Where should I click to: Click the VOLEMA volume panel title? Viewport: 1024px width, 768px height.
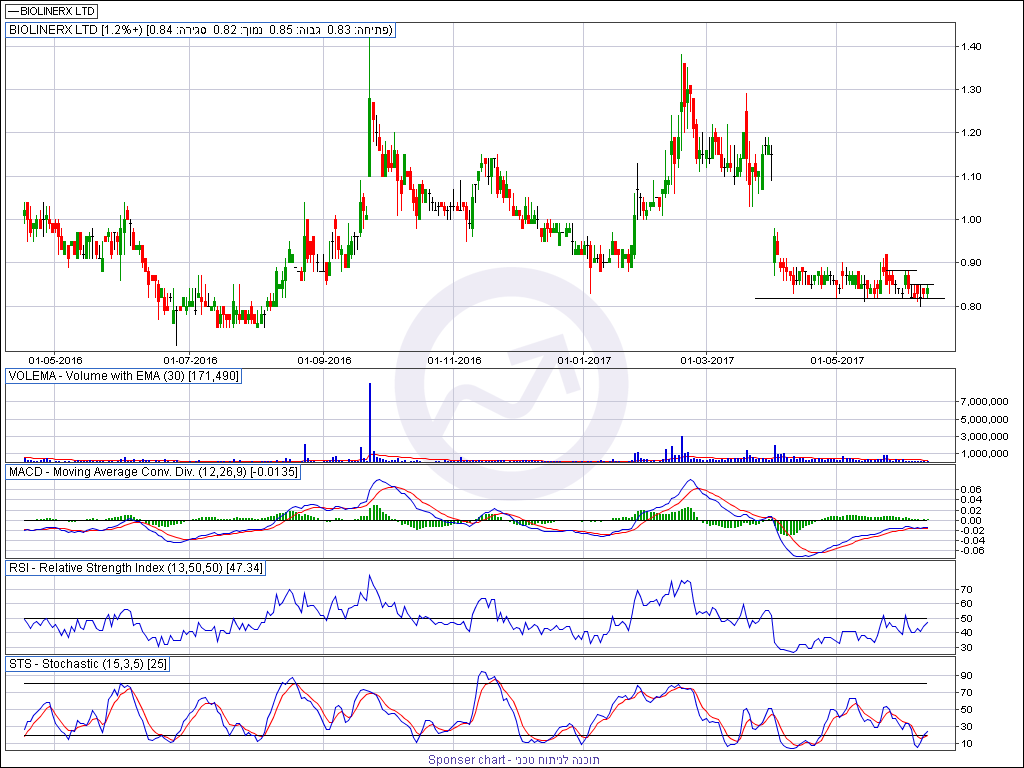123,376
